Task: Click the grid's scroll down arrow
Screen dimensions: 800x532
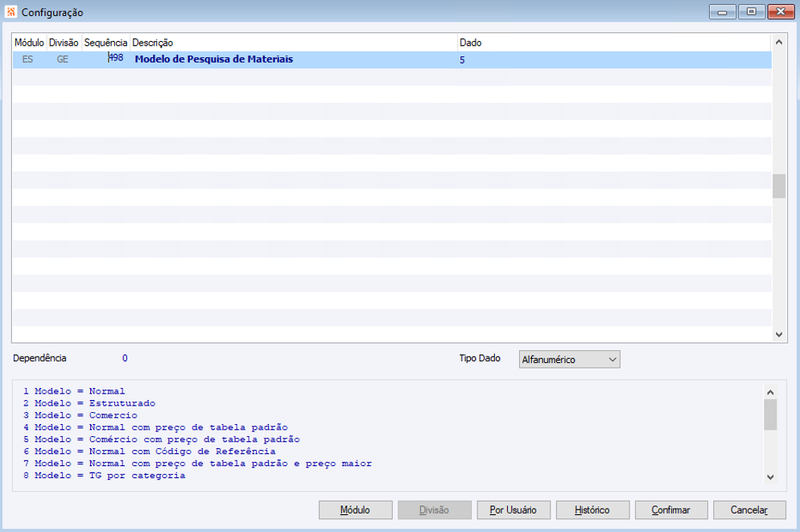Action: tap(779, 335)
